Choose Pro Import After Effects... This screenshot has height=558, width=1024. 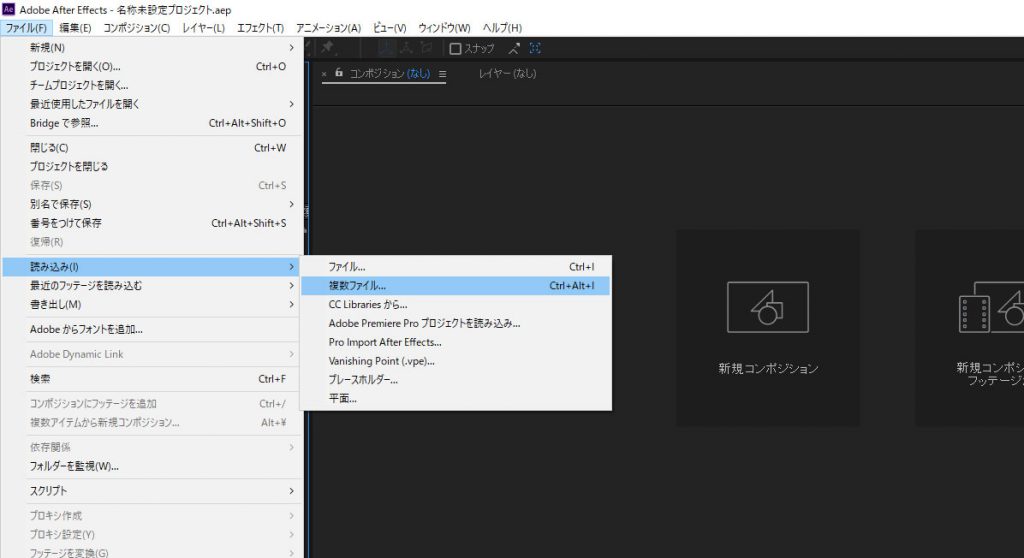(456, 342)
